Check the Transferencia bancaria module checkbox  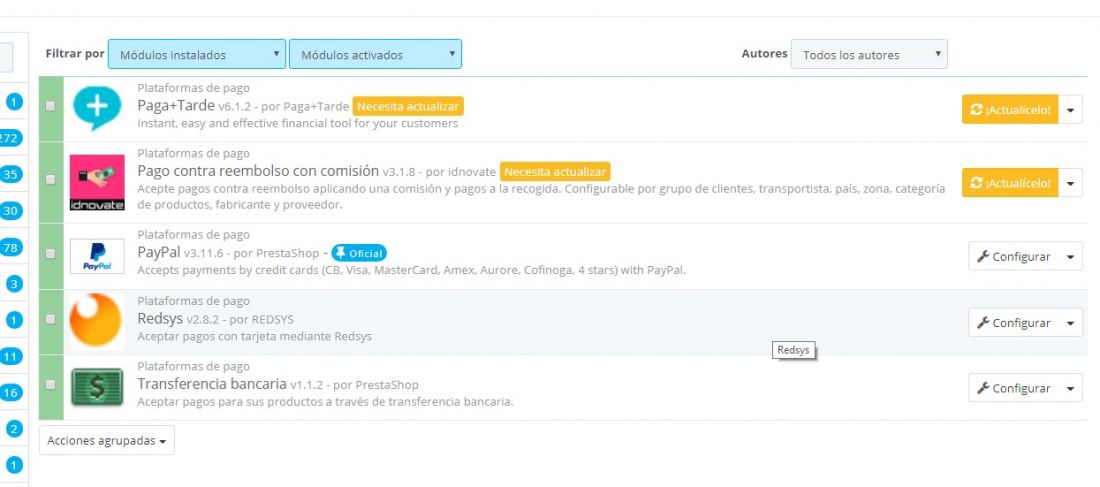click(x=51, y=385)
